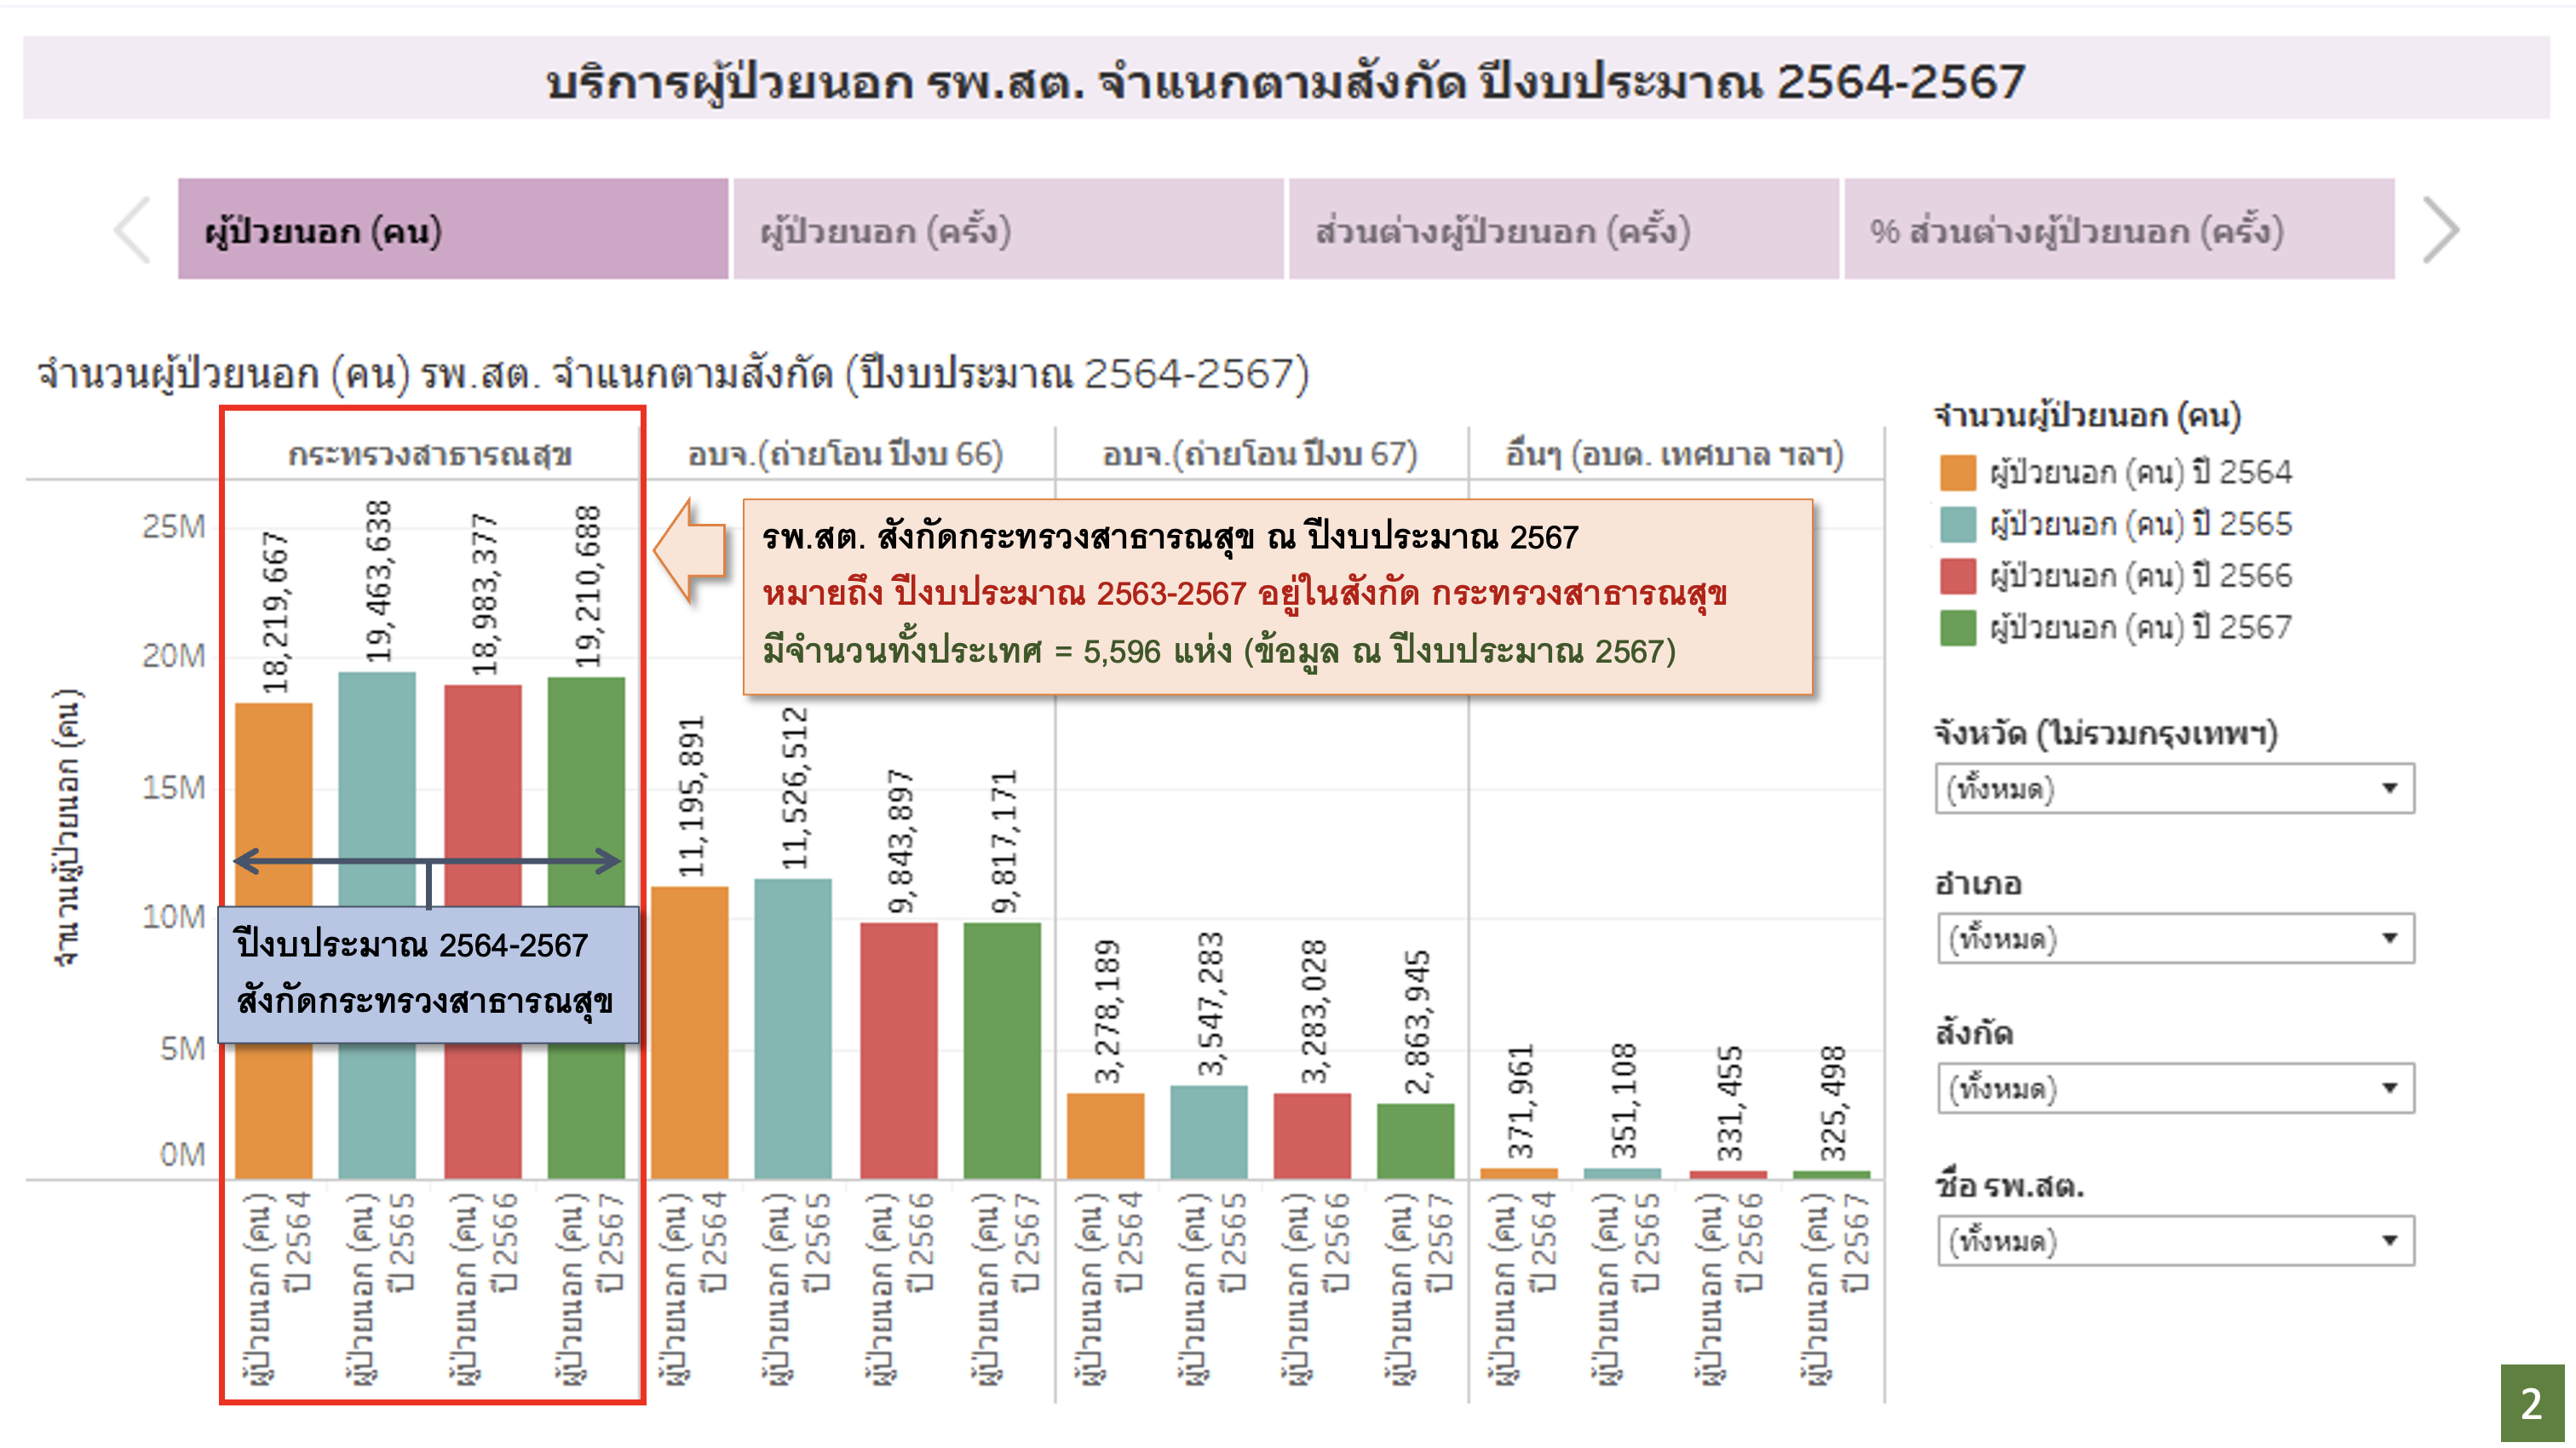Switch to ผู้ป่วยนอก (ครั้ง) tab
The height and width of the screenshot is (1448, 2576).
tap(1007, 230)
